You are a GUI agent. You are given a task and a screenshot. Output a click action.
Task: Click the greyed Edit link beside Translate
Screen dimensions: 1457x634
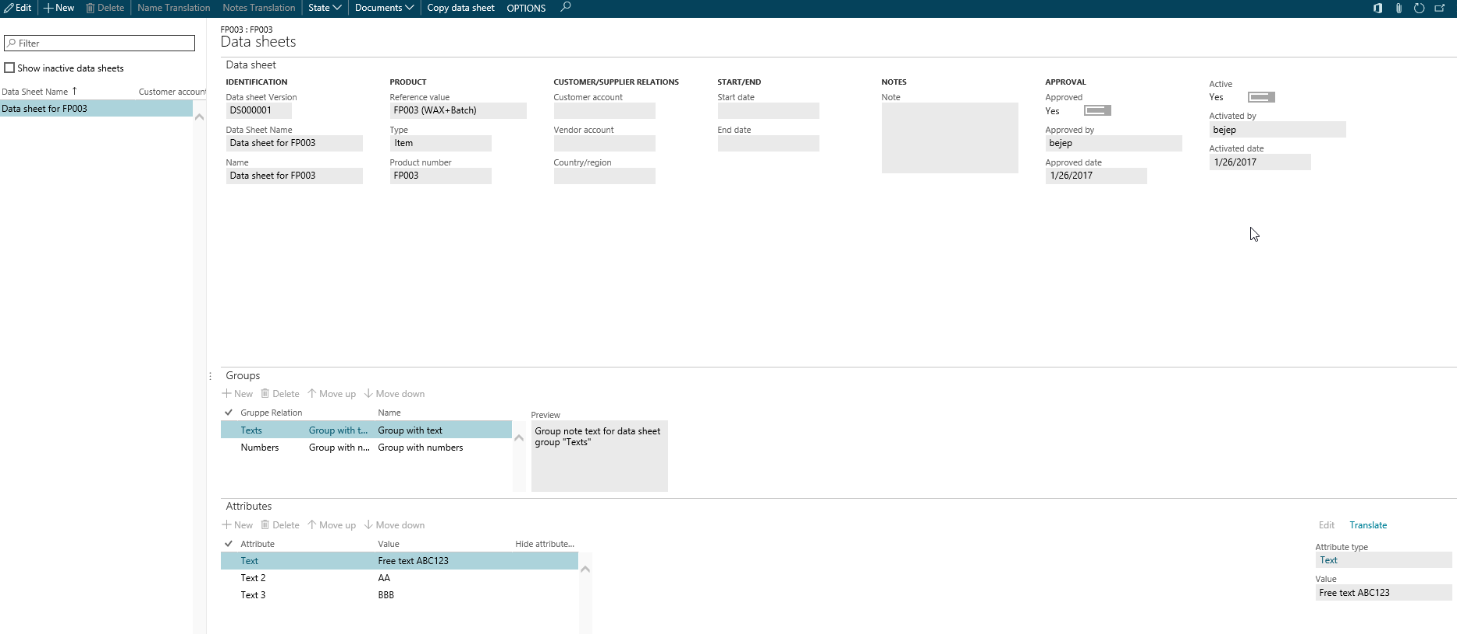click(1327, 525)
